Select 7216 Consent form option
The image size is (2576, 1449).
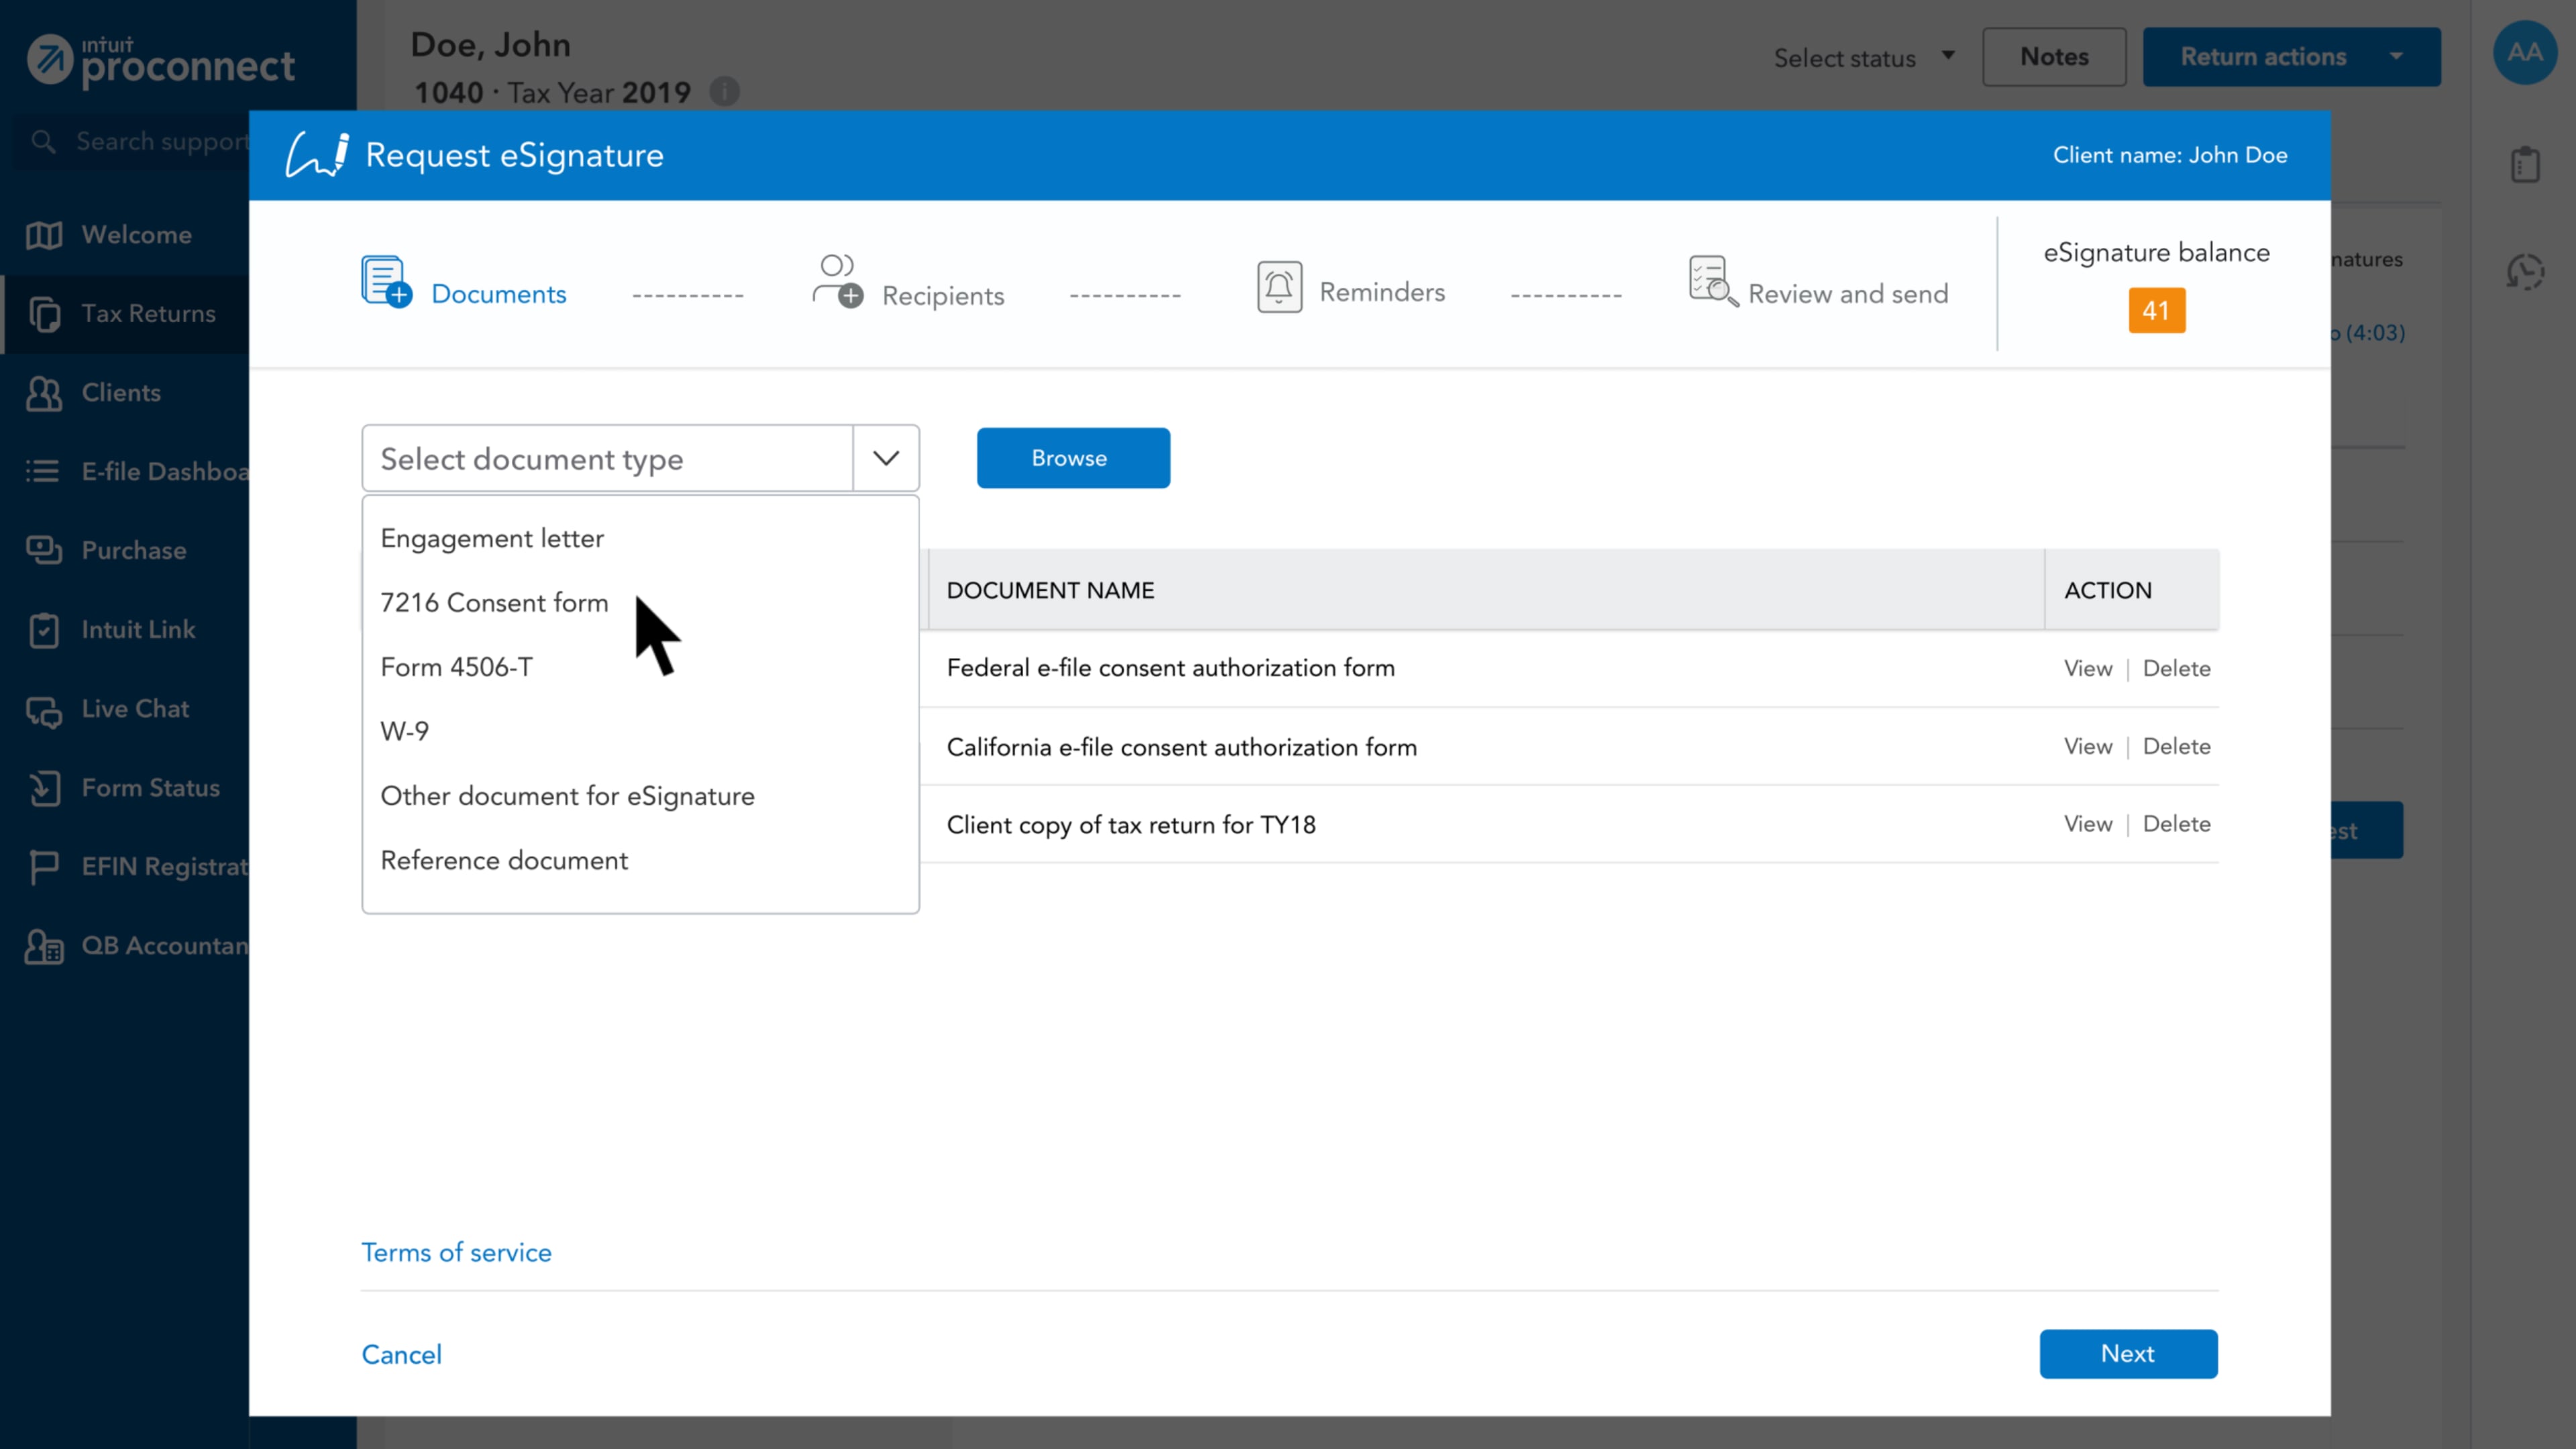(494, 603)
